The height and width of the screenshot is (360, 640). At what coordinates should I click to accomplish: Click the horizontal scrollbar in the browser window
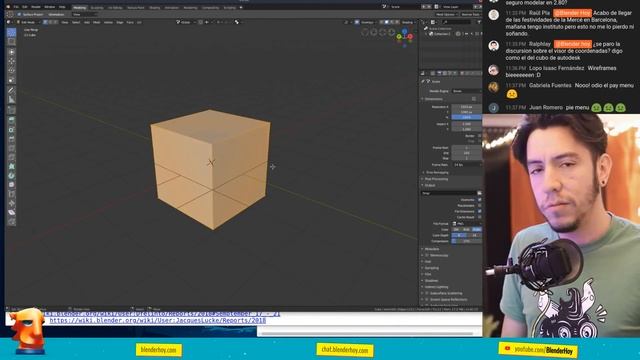click(367, 333)
